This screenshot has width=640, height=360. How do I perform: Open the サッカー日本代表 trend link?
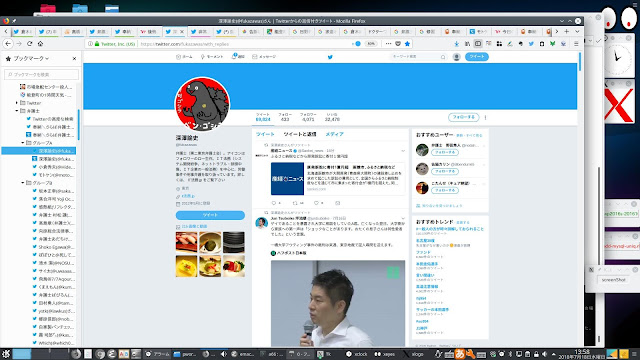point(432,310)
